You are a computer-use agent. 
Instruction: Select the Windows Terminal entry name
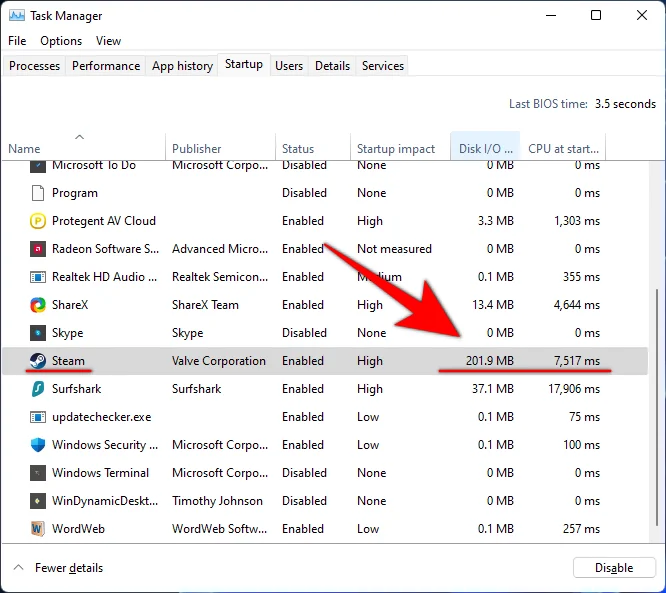click(100, 473)
